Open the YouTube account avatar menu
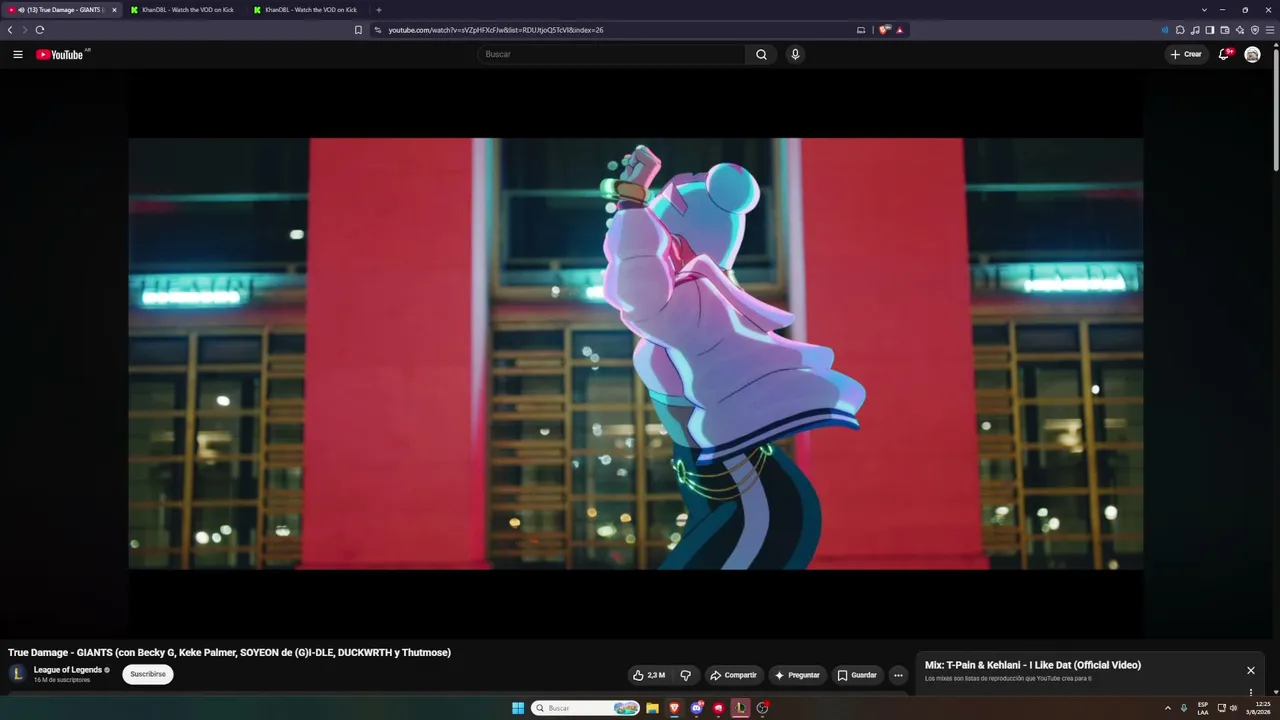 tap(1252, 54)
